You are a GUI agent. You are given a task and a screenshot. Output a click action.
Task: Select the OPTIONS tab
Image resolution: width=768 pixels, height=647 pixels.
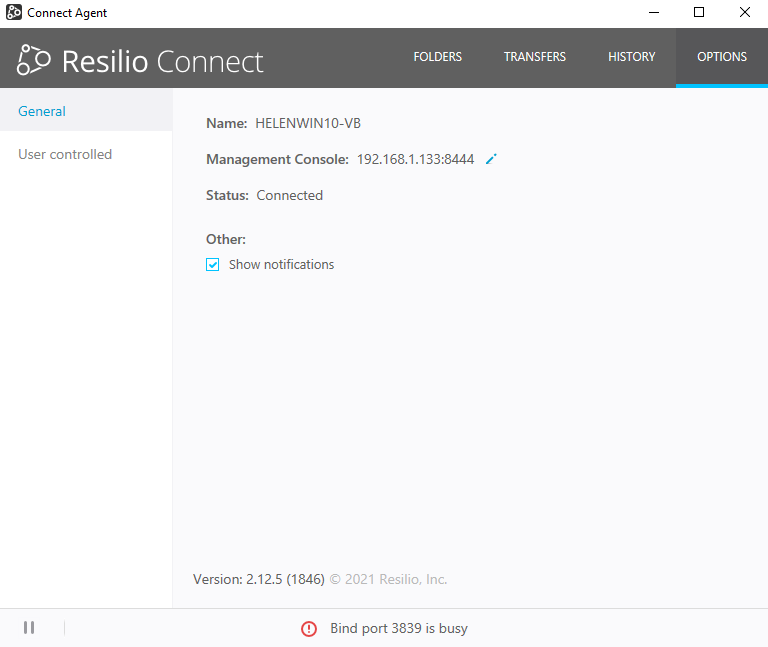tap(722, 57)
